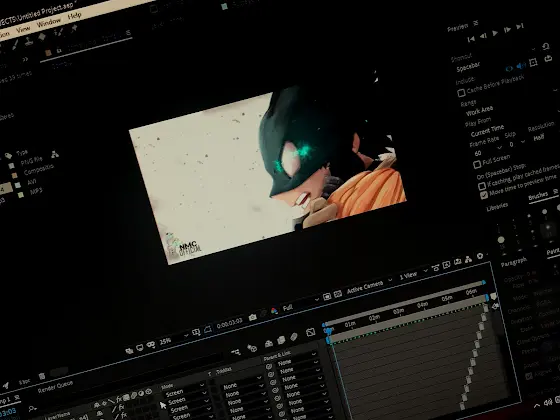
Task: Jump to last frame in Preview panel
Action: (520, 26)
